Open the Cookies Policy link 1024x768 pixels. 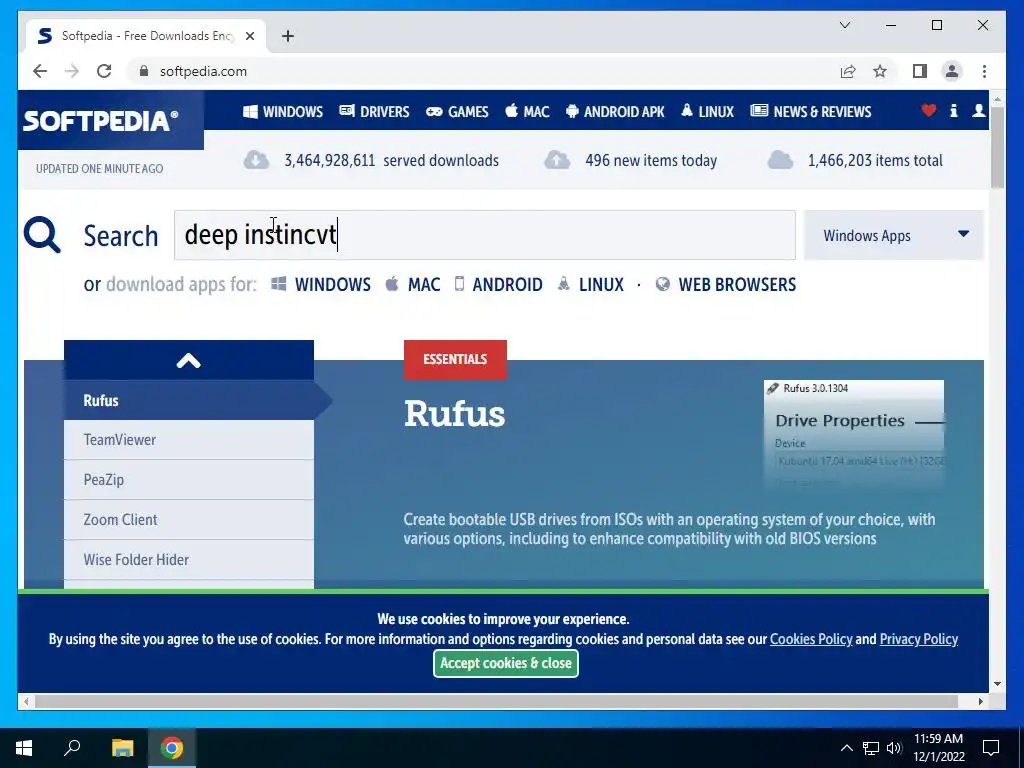pyautogui.click(x=811, y=639)
